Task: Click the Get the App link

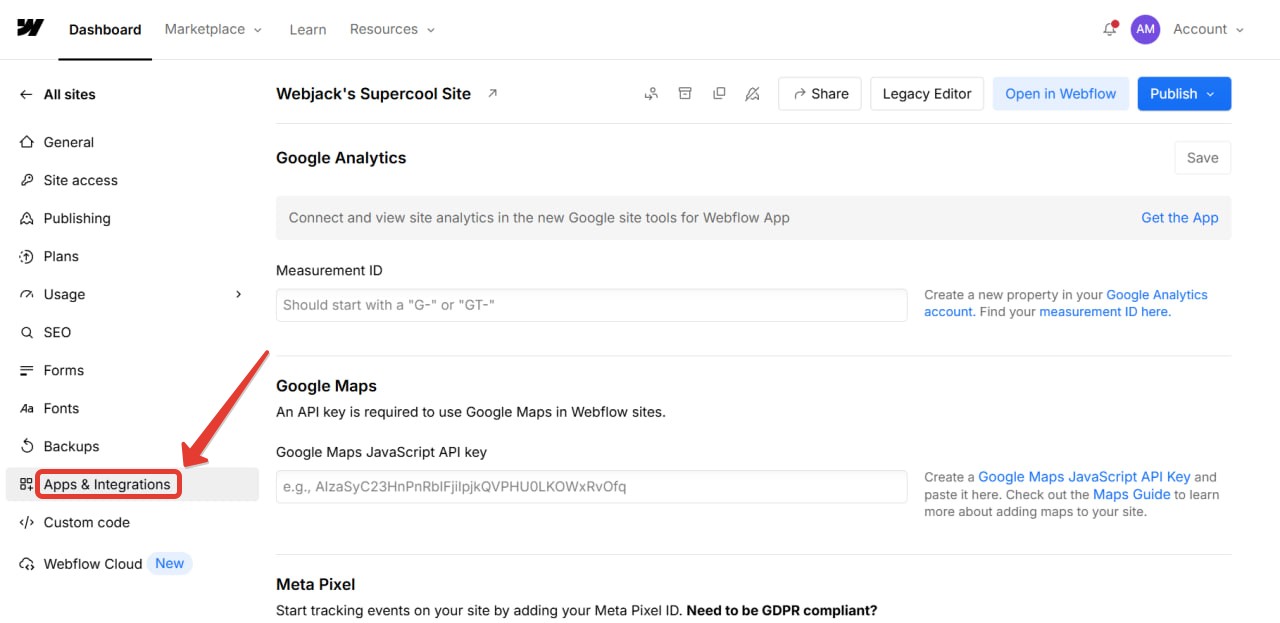Action: [1180, 217]
